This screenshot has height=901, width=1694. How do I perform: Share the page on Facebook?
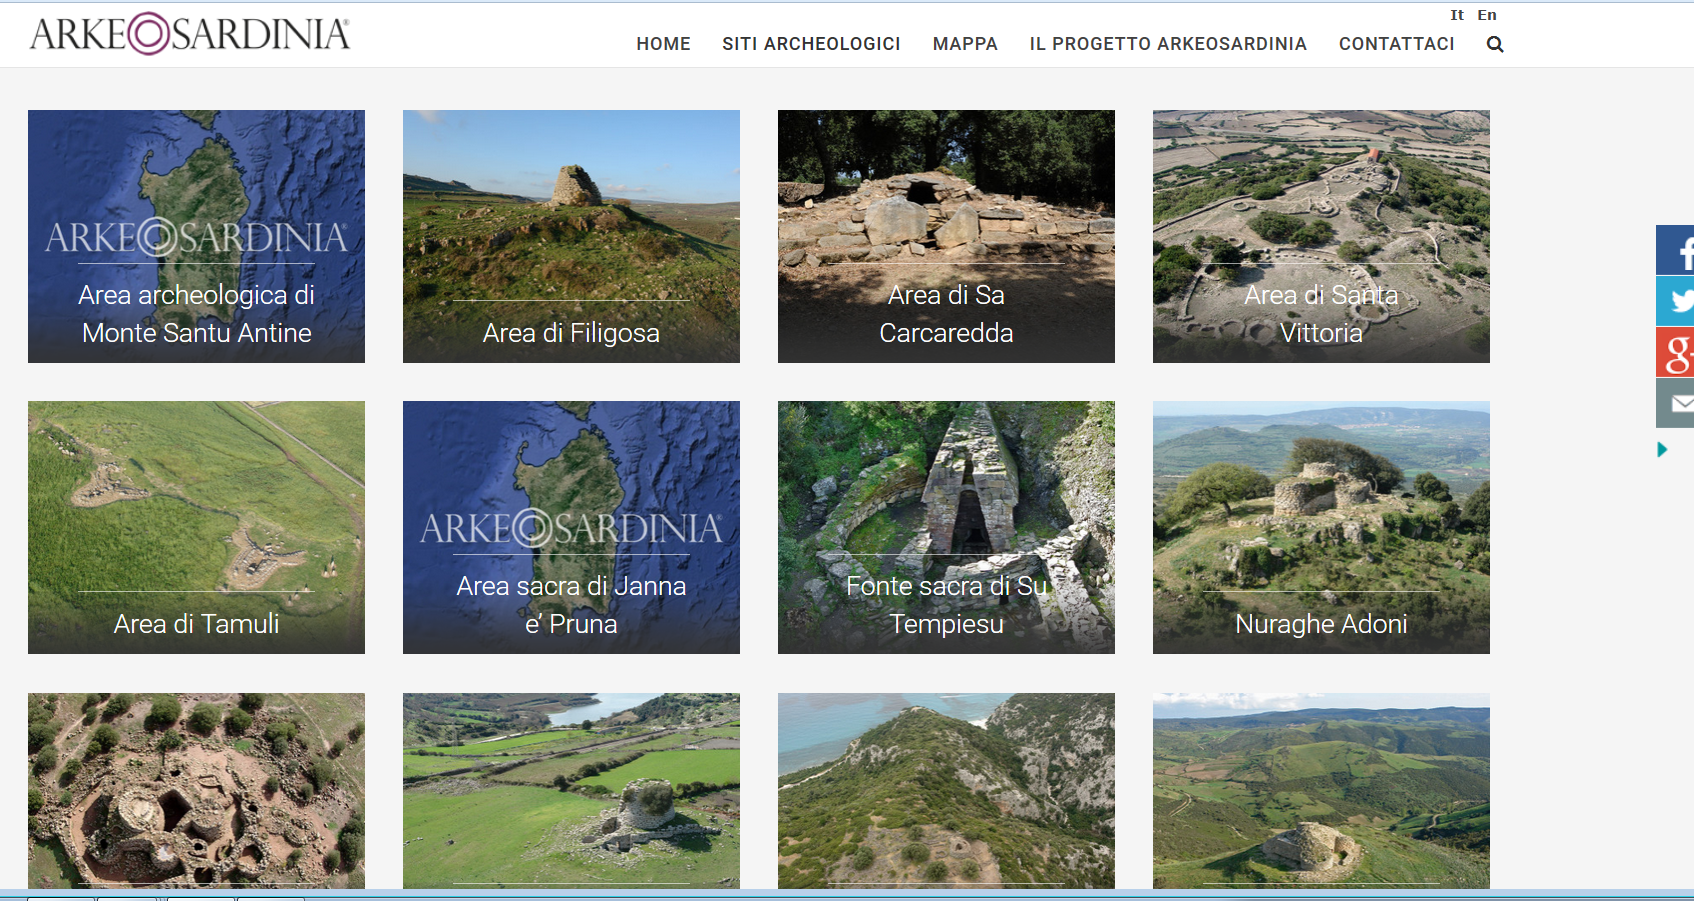pyautogui.click(x=1676, y=250)
